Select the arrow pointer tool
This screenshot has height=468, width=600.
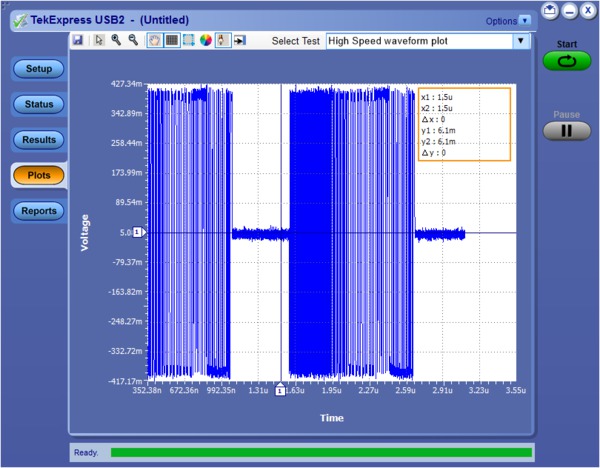[99, 41]
